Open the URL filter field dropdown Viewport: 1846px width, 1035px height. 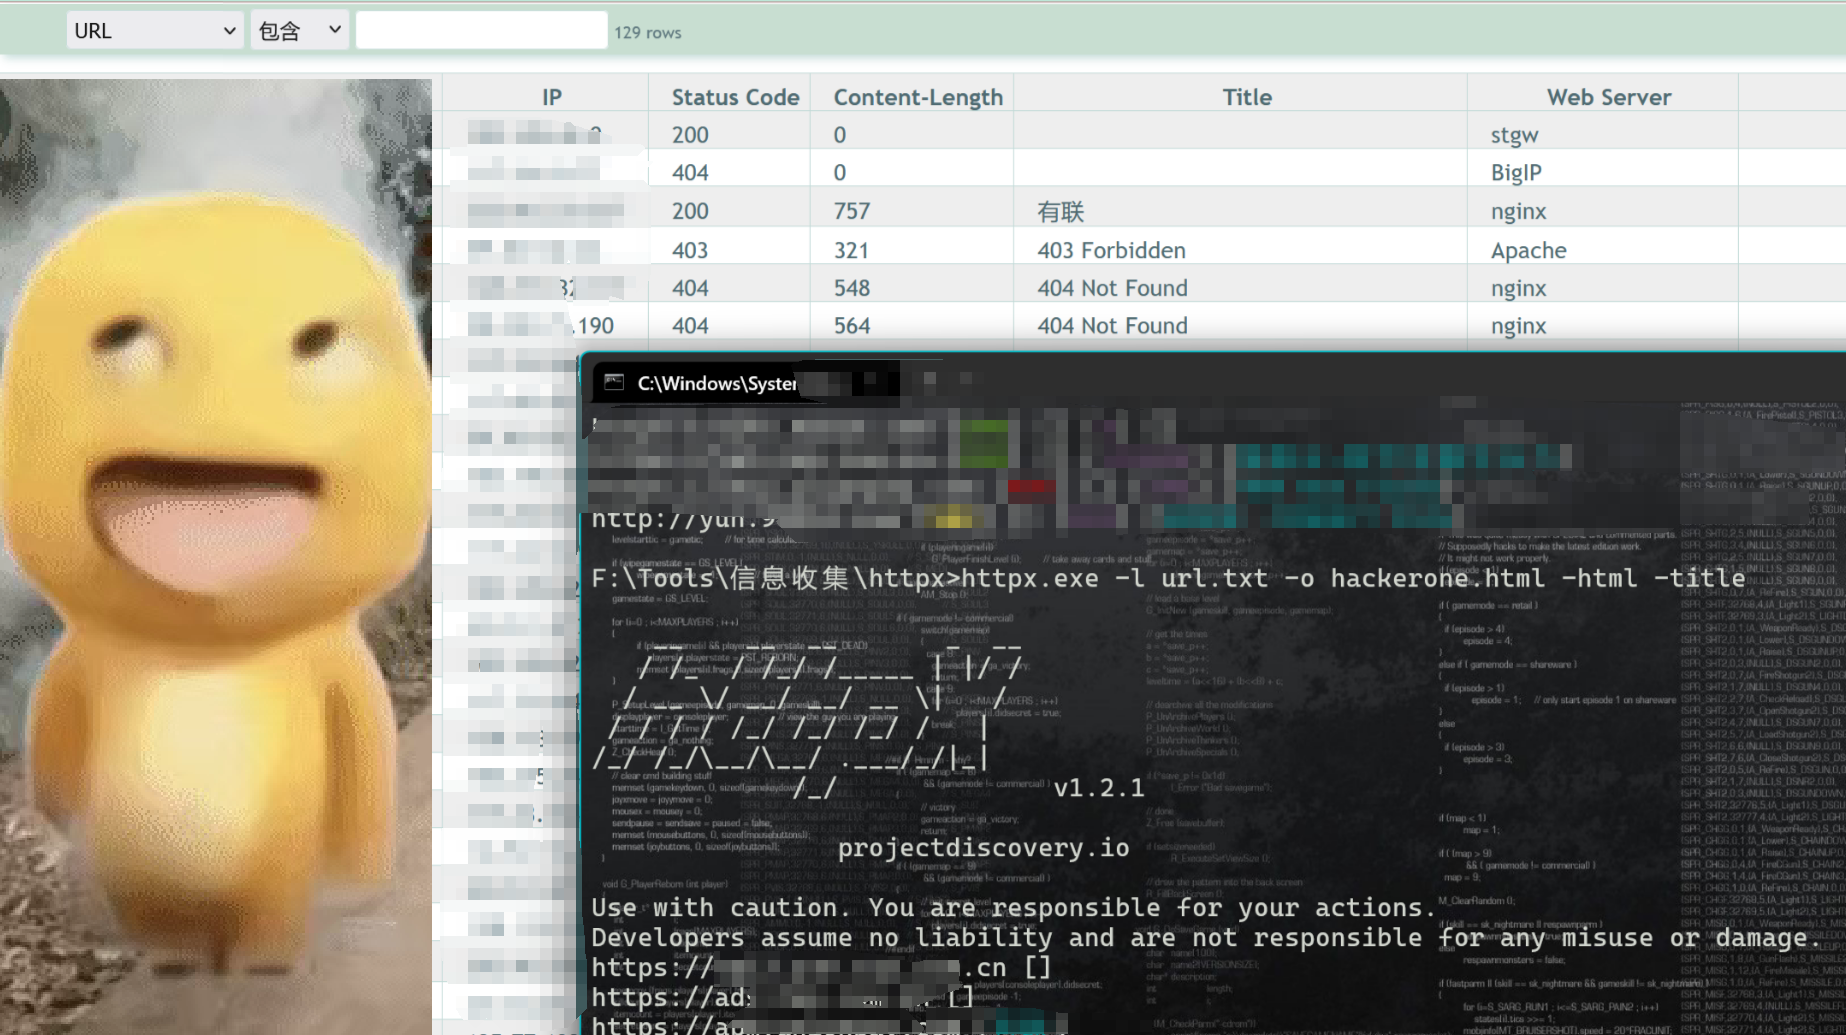coord(156,31)
